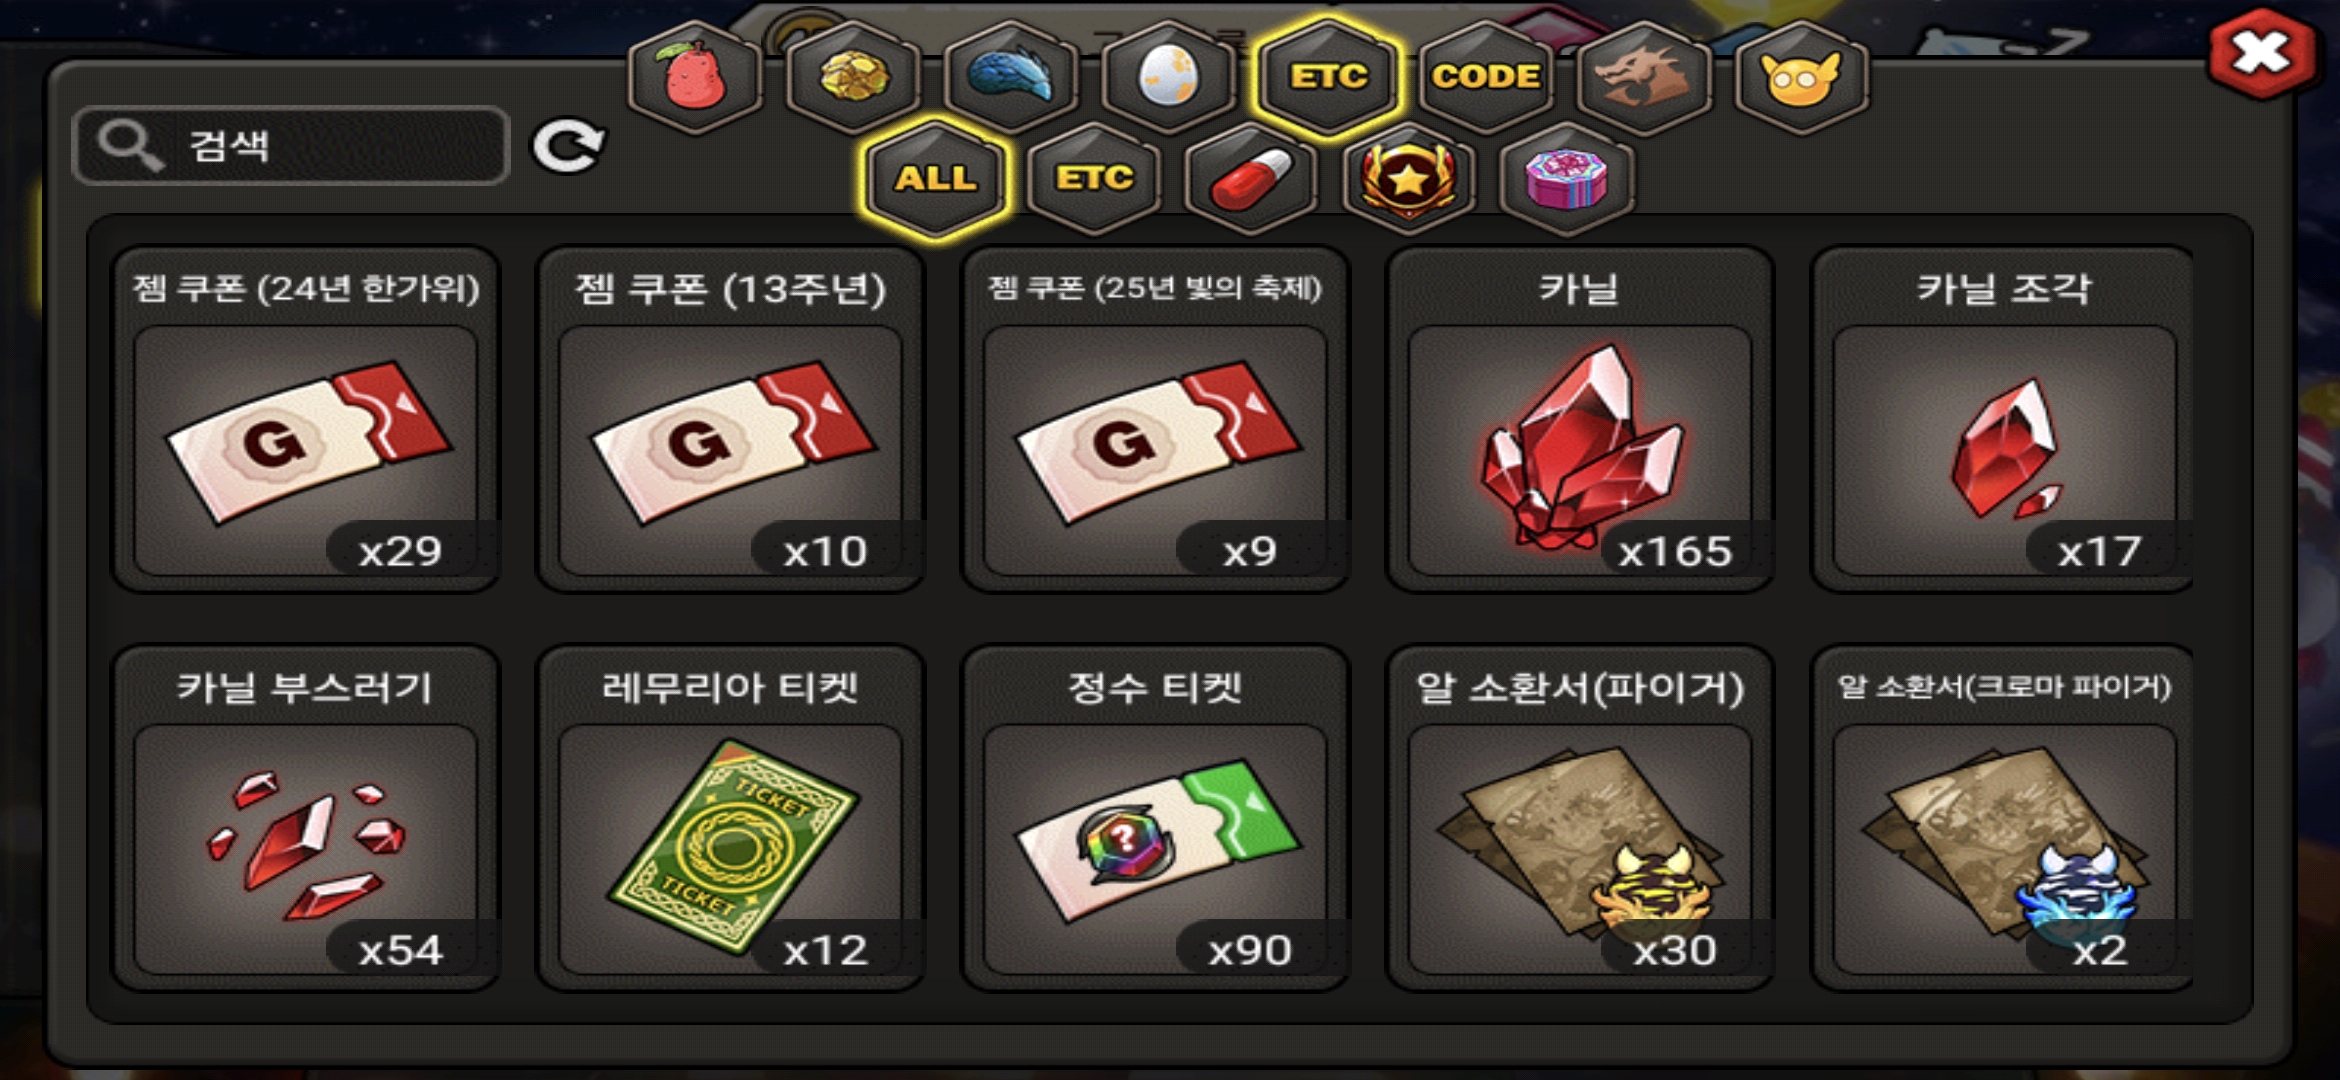Open the CODE tab
This screenshot has height=1080, width=2340.
point(1485,77)
